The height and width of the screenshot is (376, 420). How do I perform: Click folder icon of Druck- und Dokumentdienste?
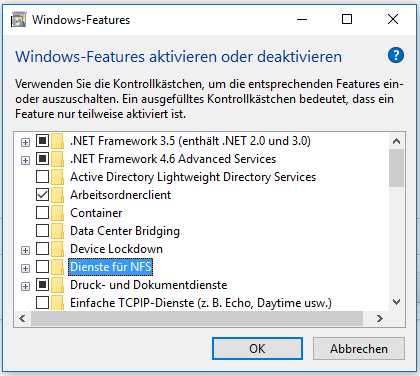pos(57,285)
